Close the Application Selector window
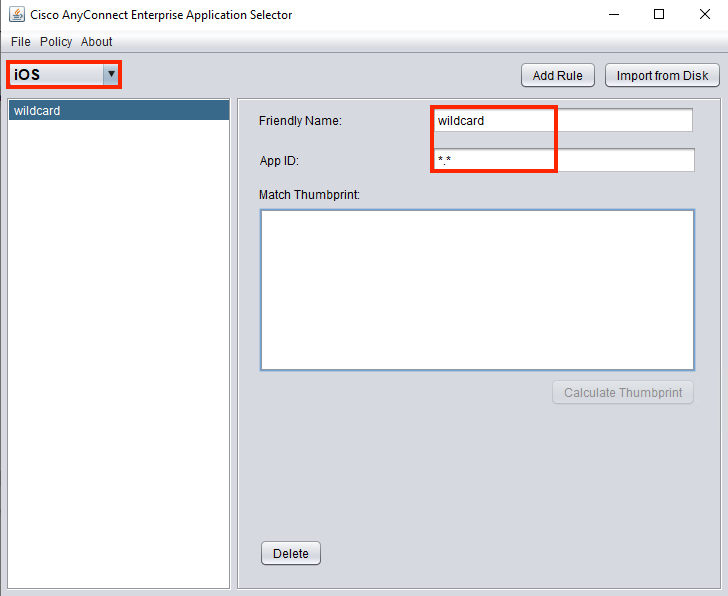The width and height of the screenshot is (728, 596). coord(704,14)
